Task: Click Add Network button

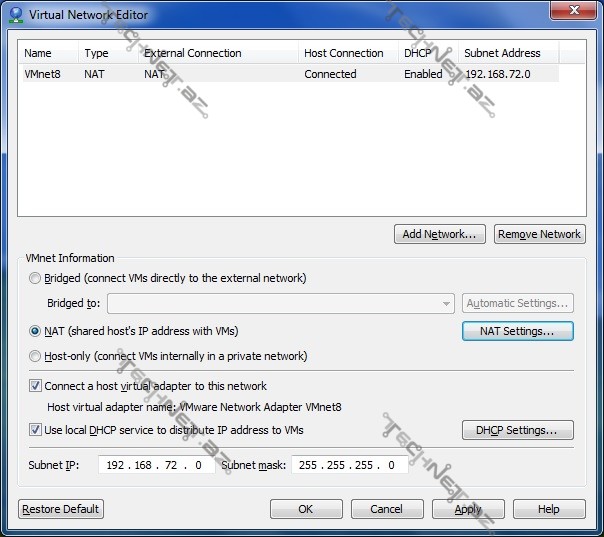Action: click(x=440, y=234)
